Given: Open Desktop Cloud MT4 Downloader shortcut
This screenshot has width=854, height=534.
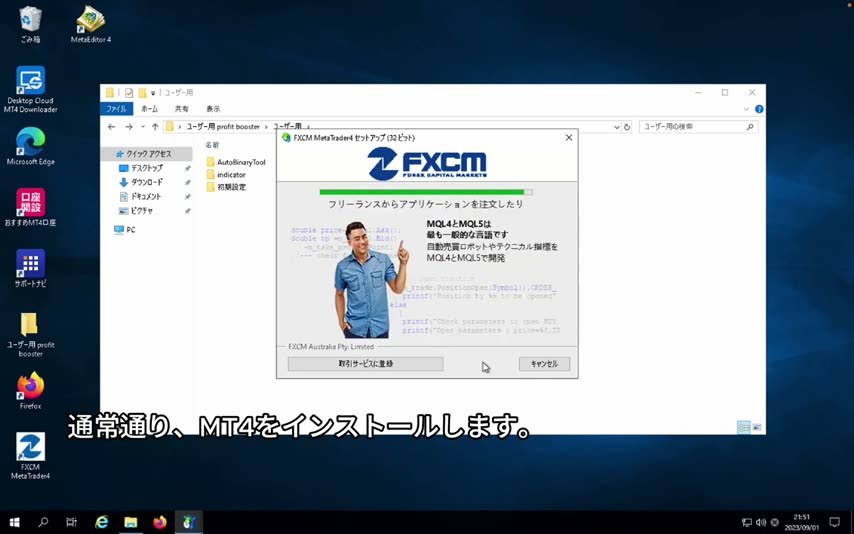Looking at the screenshot, I should 30,89.
